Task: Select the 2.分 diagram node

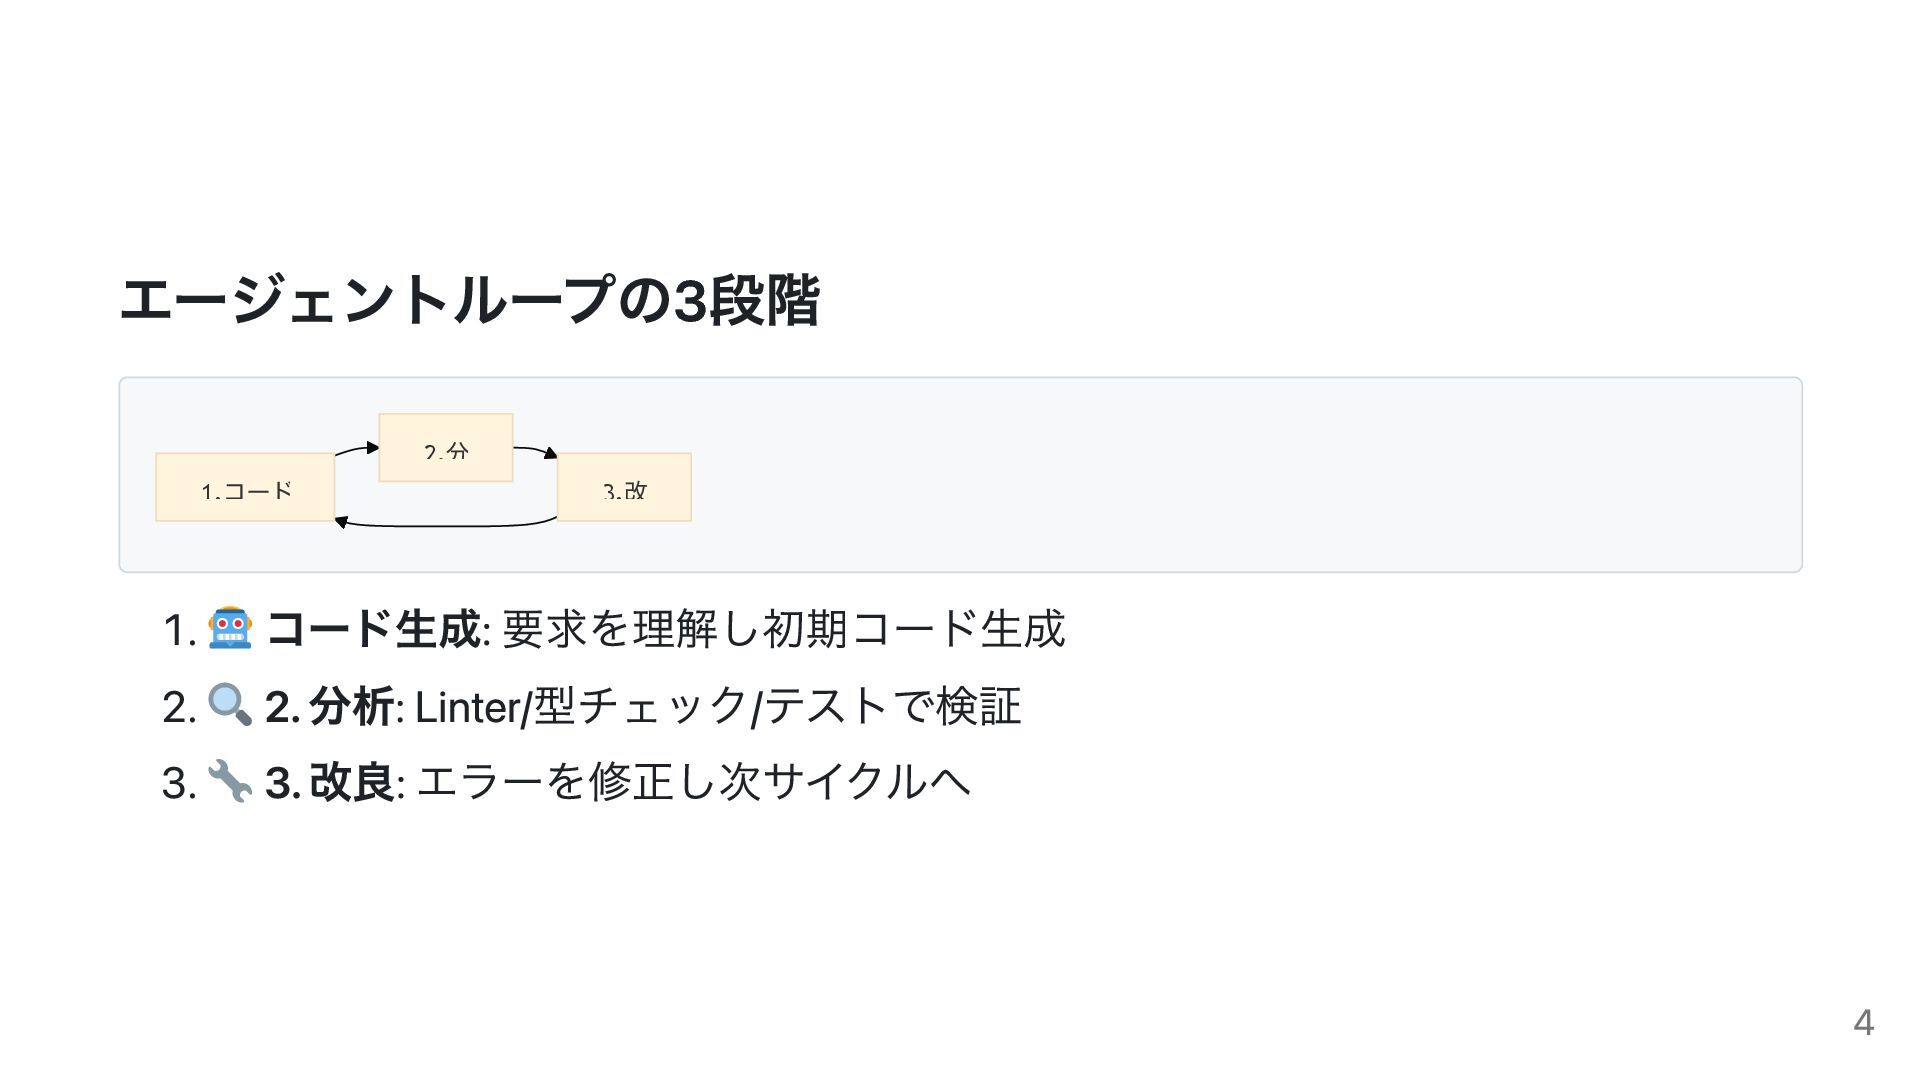Action: (x=446, y=448)
